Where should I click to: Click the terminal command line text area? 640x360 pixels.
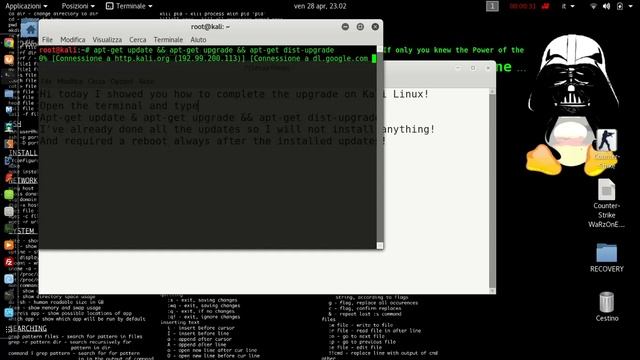(x=214, y=50)
